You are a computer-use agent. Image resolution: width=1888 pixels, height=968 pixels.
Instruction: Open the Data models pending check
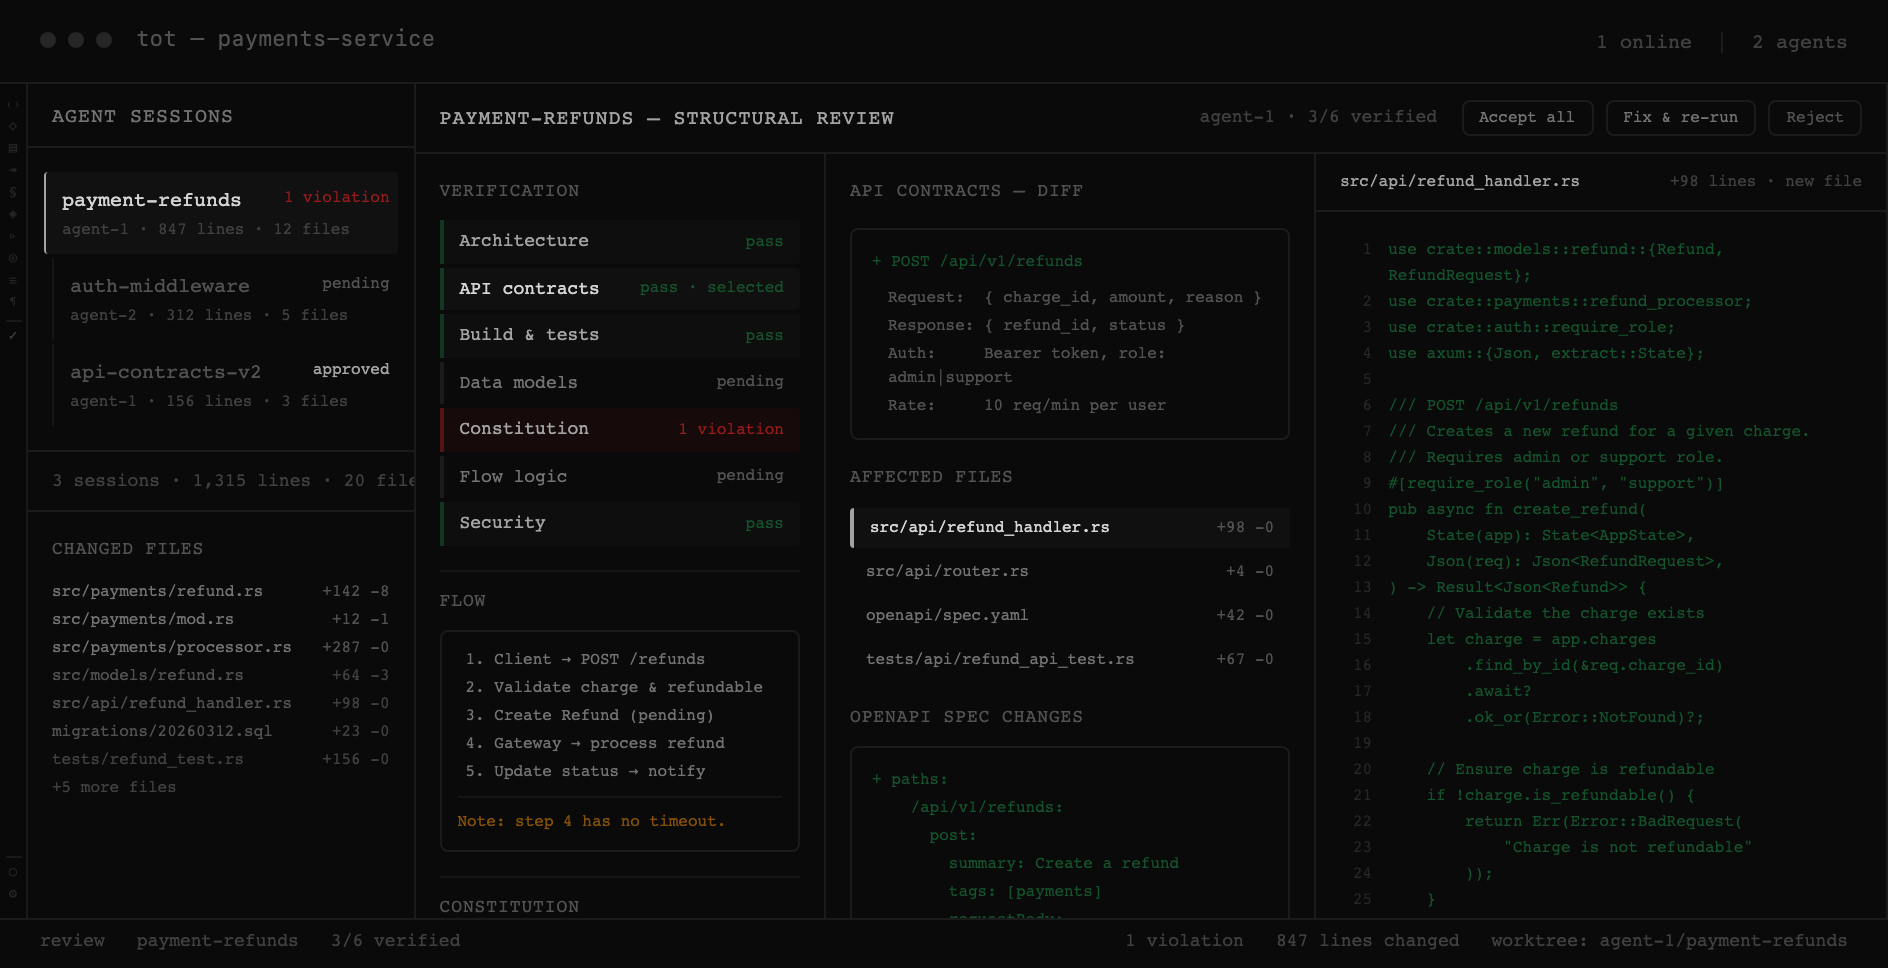click(x=620, y=382)
